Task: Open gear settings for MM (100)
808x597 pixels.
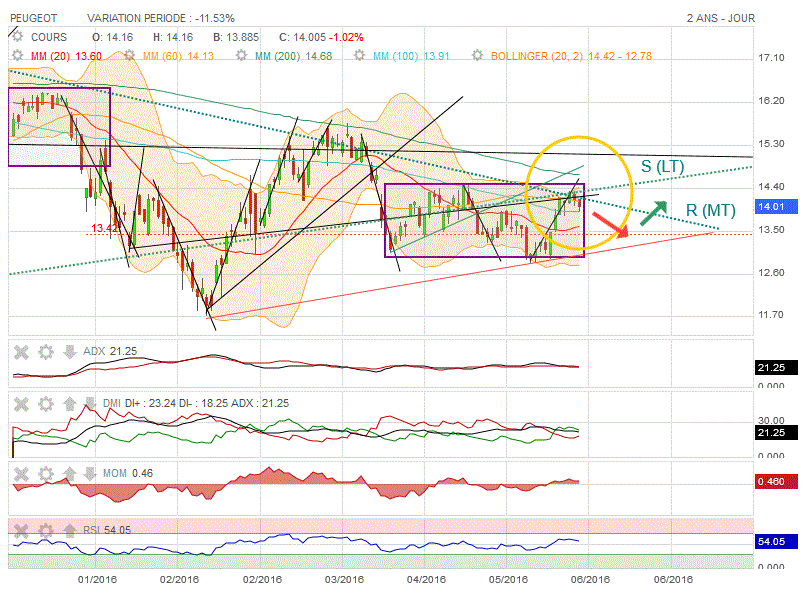Action: pyautogui.click(x=360, y=56)
